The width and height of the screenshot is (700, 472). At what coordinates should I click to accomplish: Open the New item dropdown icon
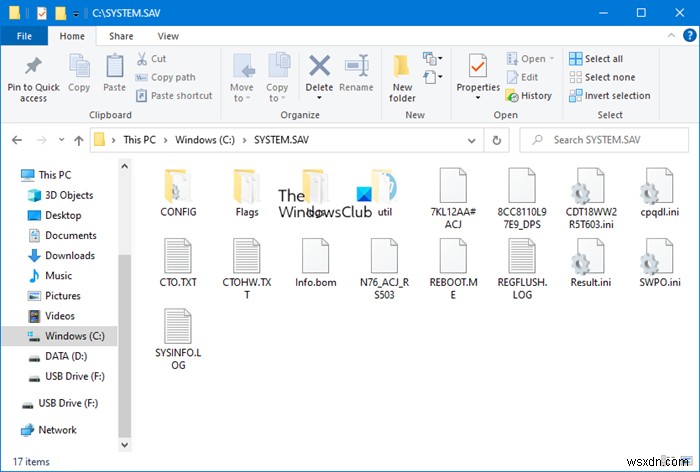coord(432,58)
